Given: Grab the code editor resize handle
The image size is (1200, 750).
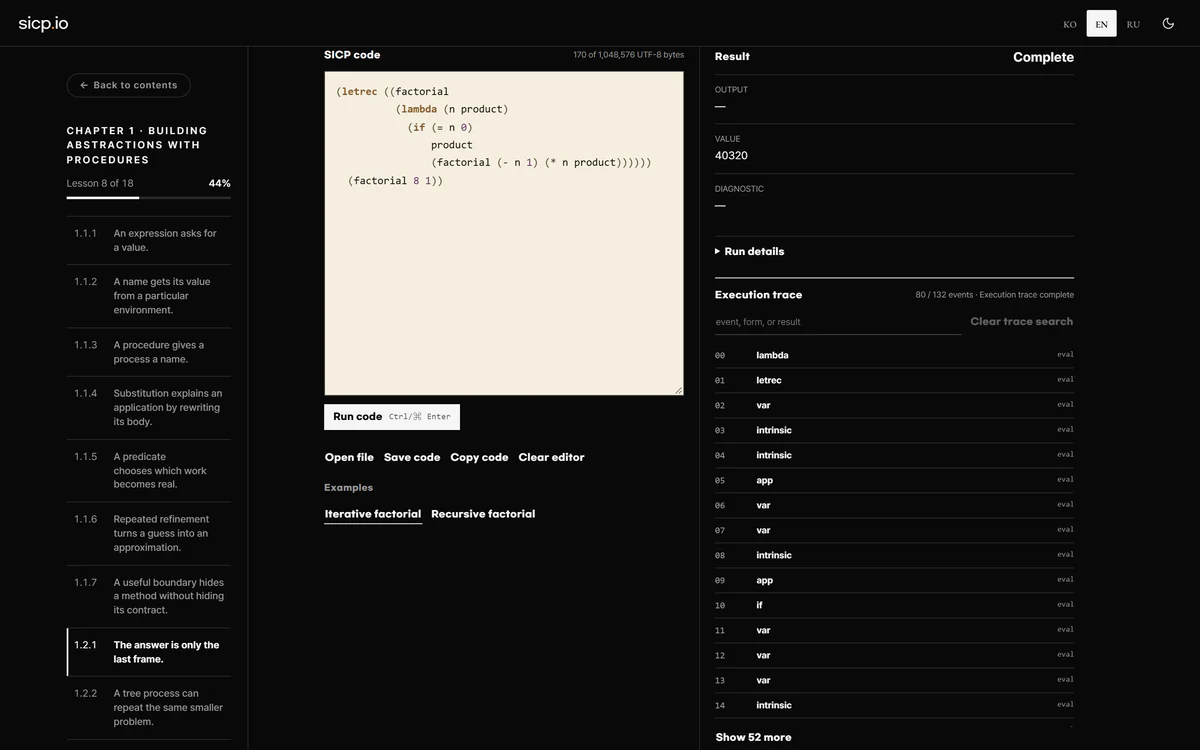Looking at the screenshot, I should (x=678, y=390).
